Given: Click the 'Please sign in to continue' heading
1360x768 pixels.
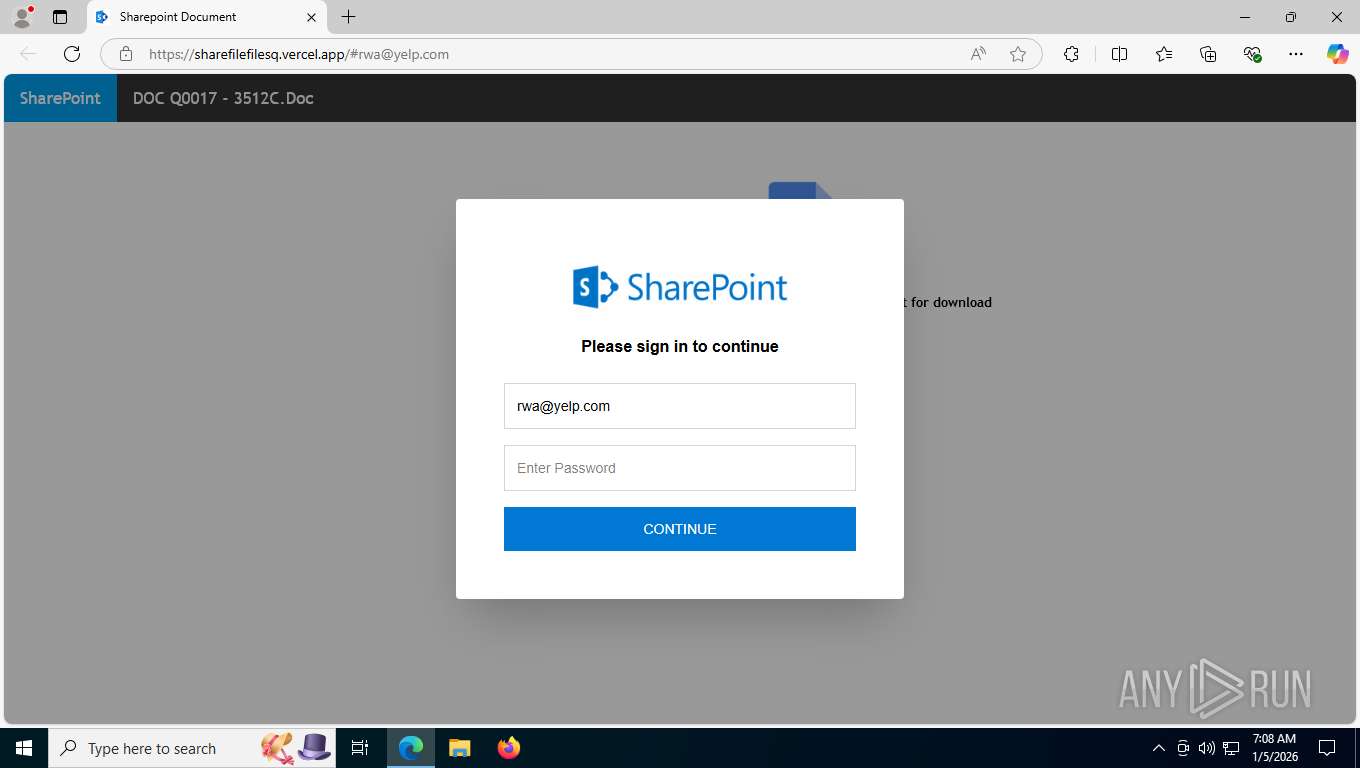Looking at the screenshot, I should [680, 346].
